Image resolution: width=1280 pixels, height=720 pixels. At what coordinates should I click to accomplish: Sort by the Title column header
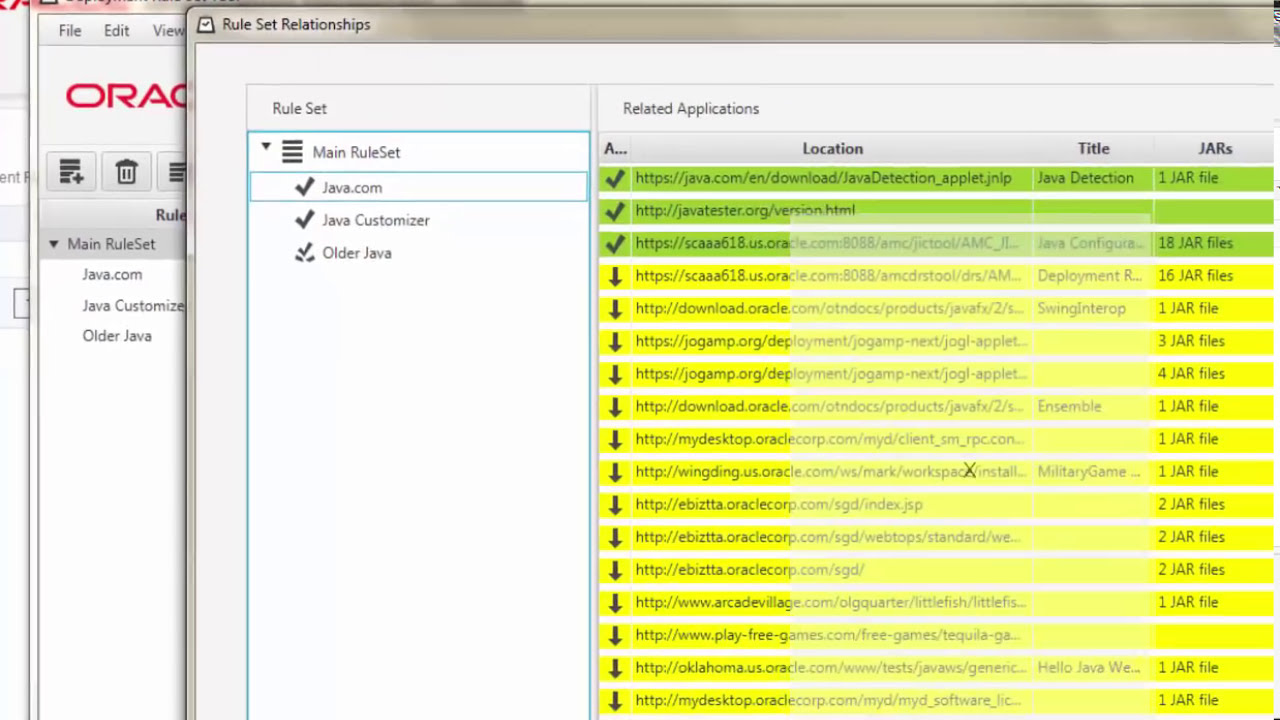pyautogui.click(x=1093, y=148)
